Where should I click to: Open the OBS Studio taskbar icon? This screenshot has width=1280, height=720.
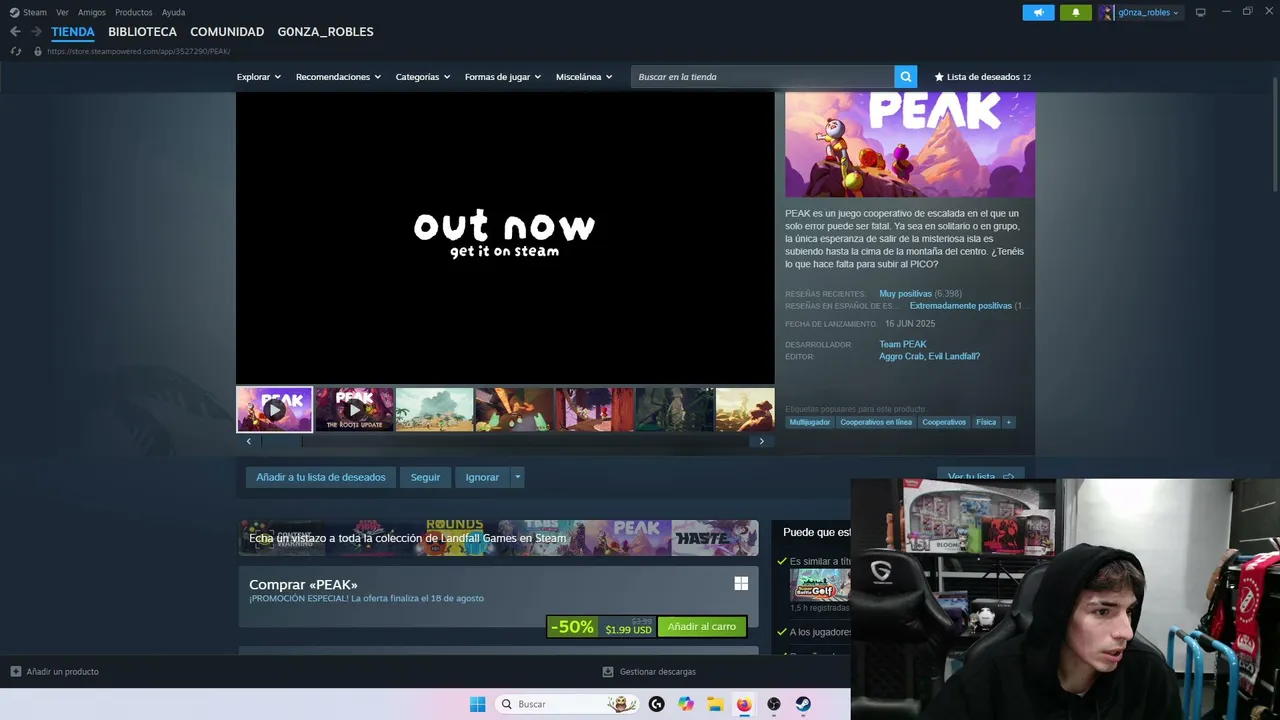tap(774, 704)
